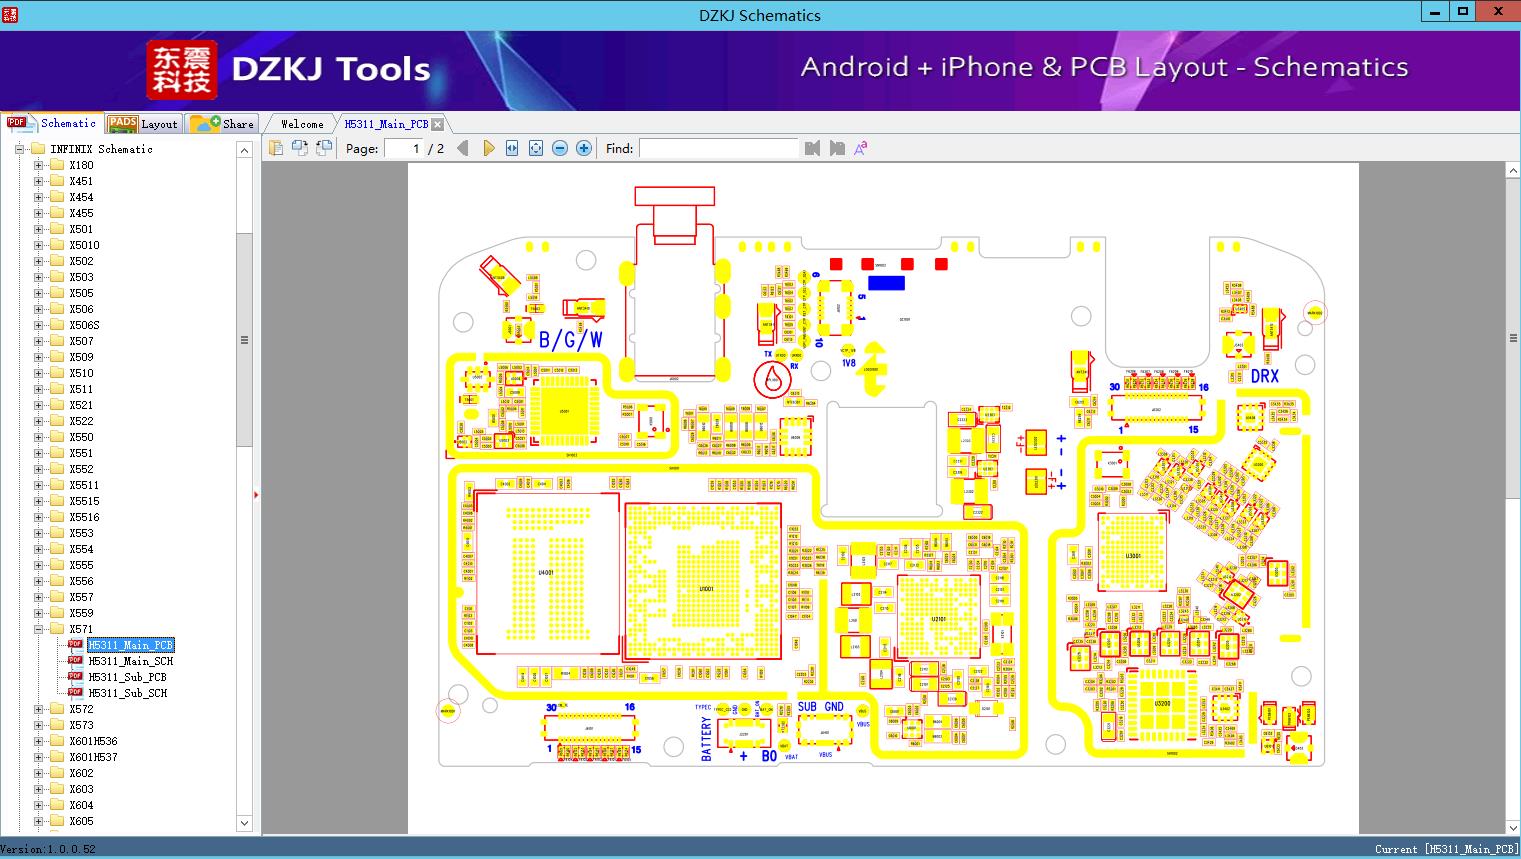Click the tree panel scrollbar thumb
1521x859 pixels.
[244, 339]
